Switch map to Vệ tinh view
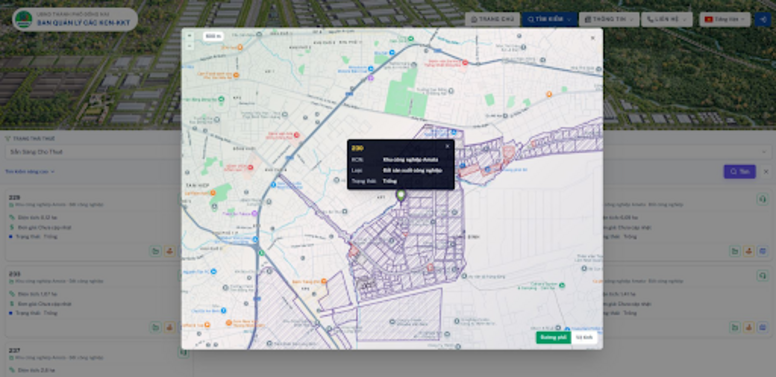776x377 pixels. pyautogui.click(x=584, y=337)
